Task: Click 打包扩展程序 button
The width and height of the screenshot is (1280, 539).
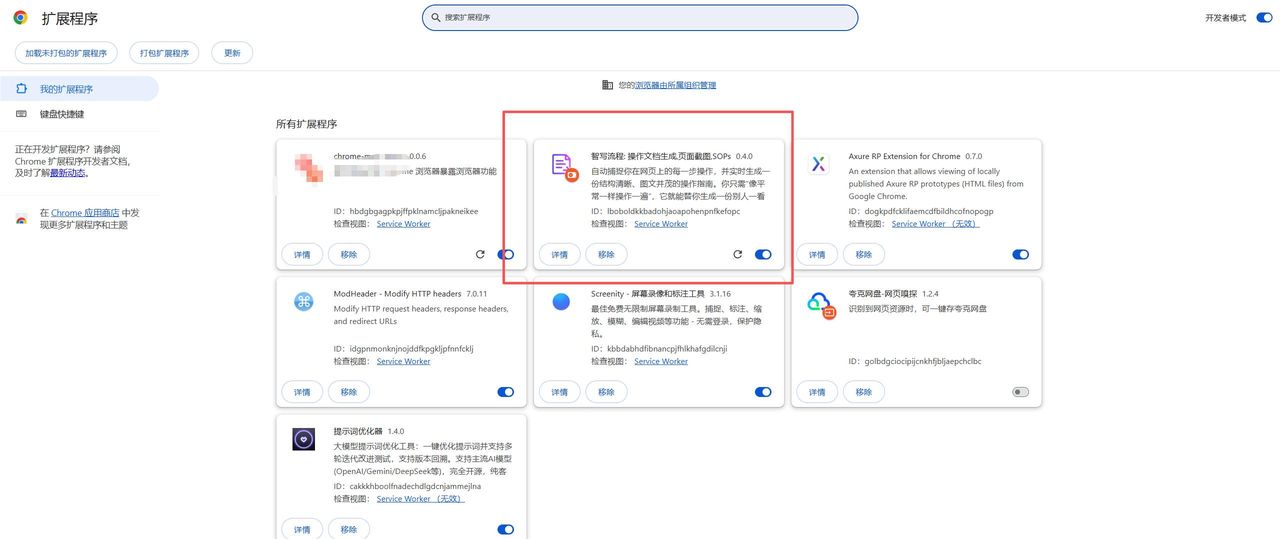Action: (x=164, y=53)
